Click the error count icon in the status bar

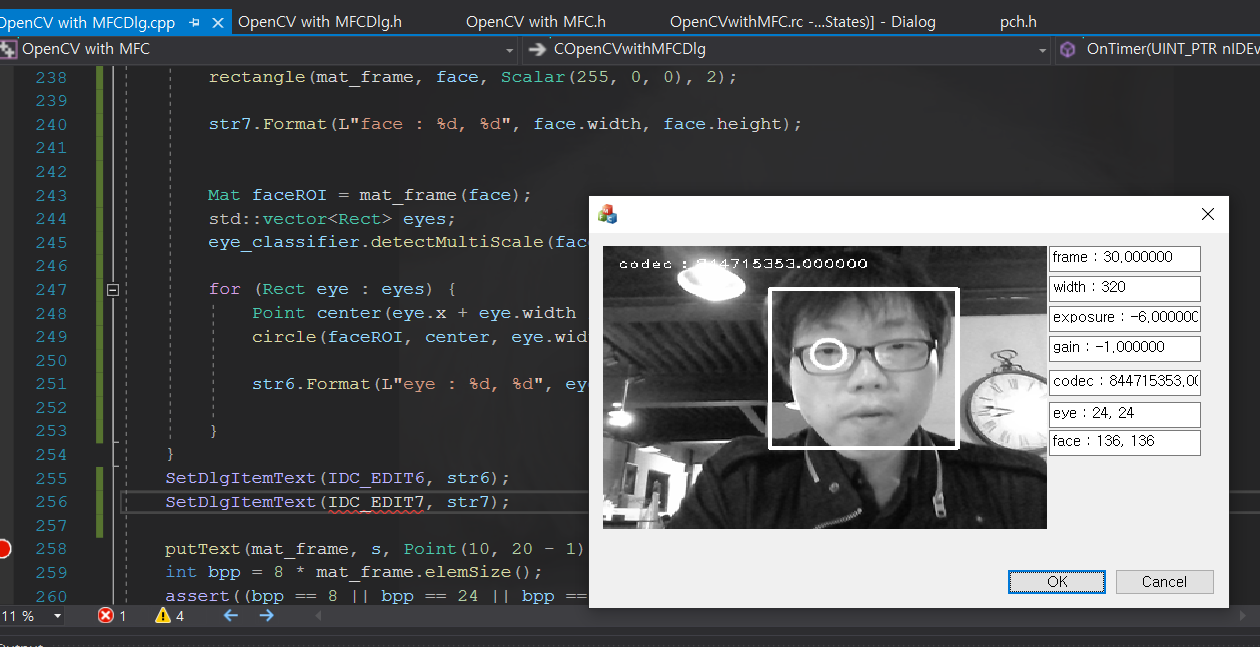coord(107,616)
